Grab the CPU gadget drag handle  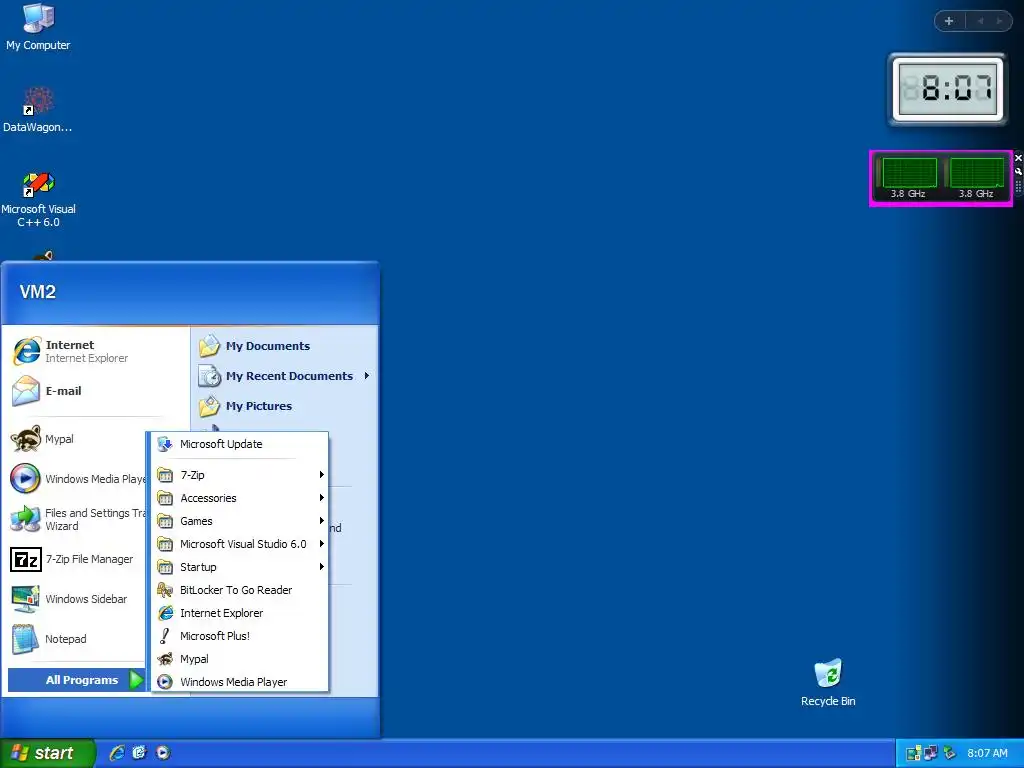1018,186
